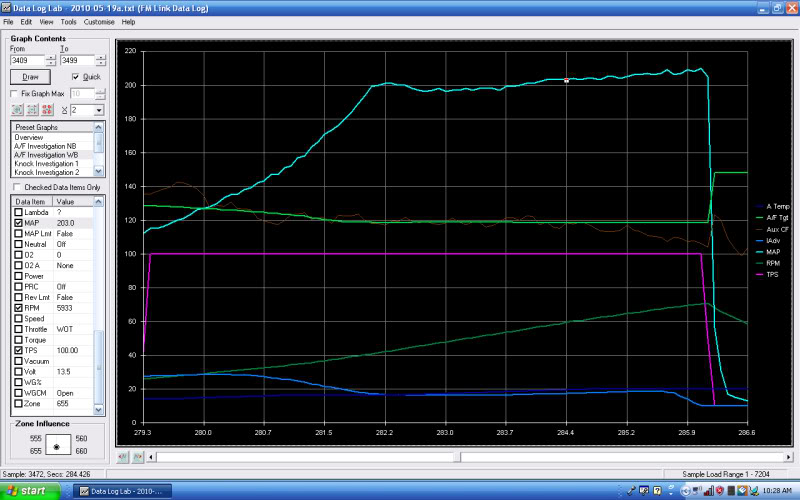Uncheck the RPM data item

pyautogui.click(x=17, y=309)
